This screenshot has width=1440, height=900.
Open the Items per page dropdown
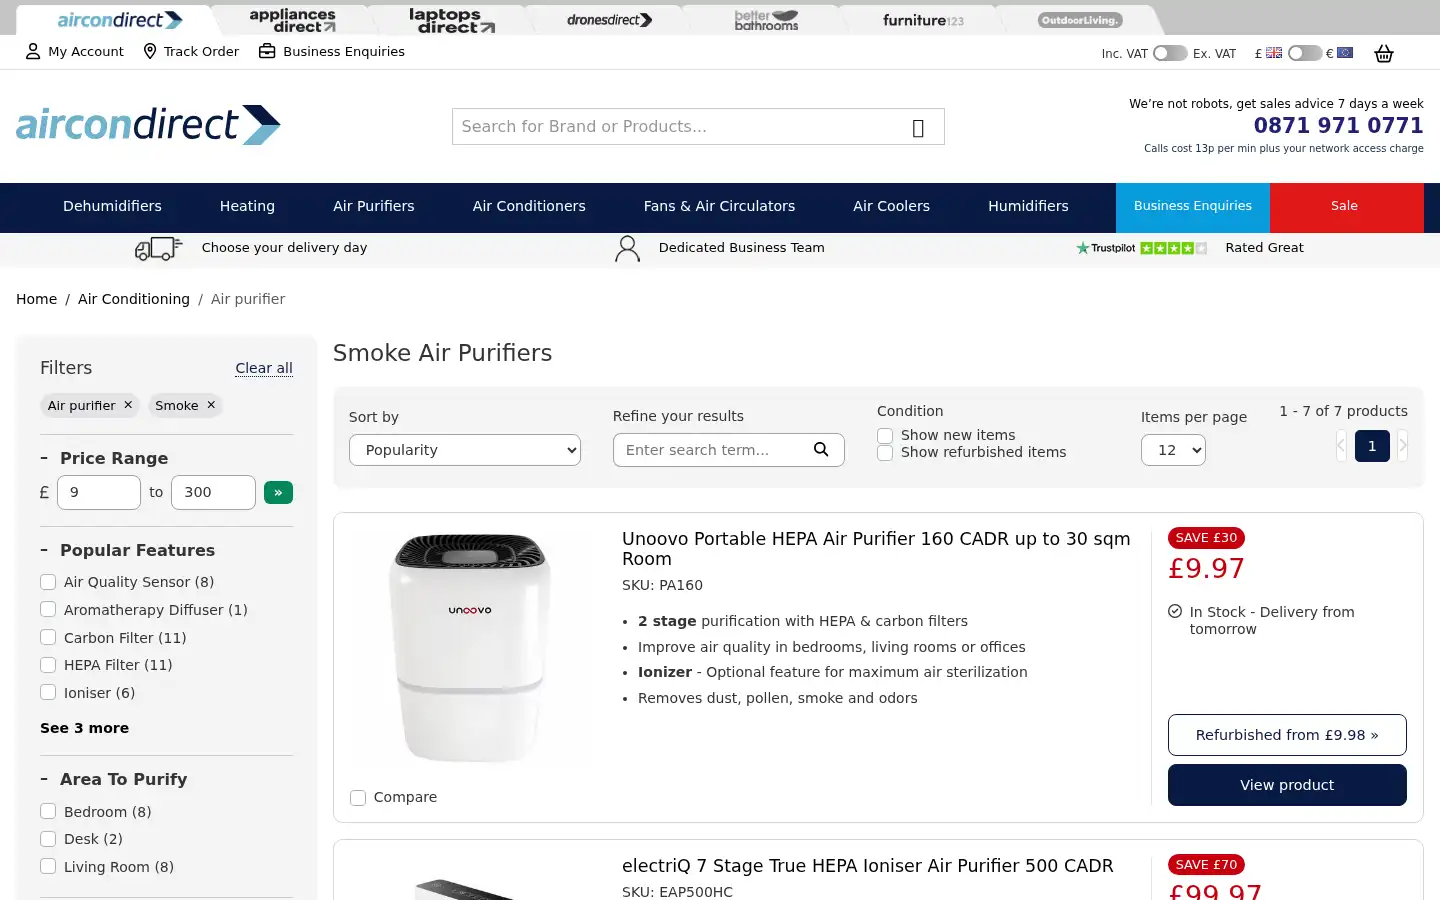1173,450
